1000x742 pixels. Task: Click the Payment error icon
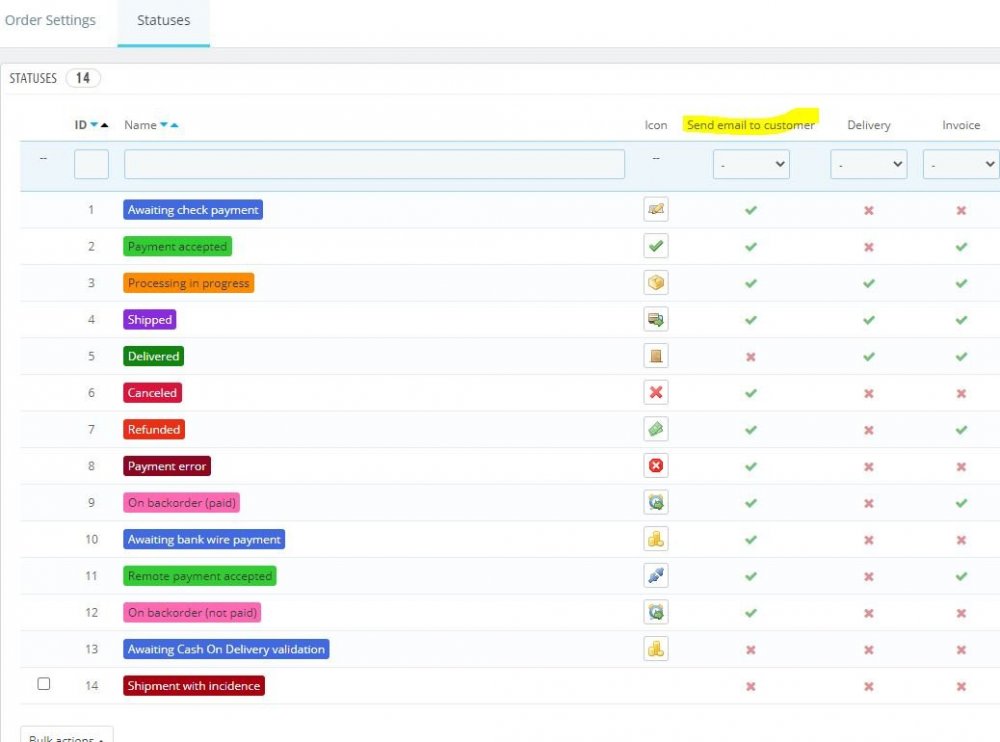[655, 466]
